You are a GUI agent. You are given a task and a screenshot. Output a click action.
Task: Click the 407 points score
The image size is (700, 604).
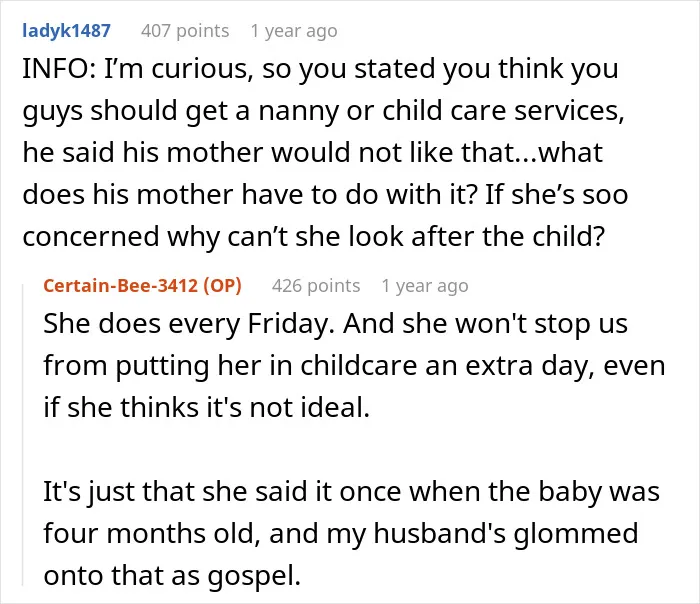pos(185,31)
